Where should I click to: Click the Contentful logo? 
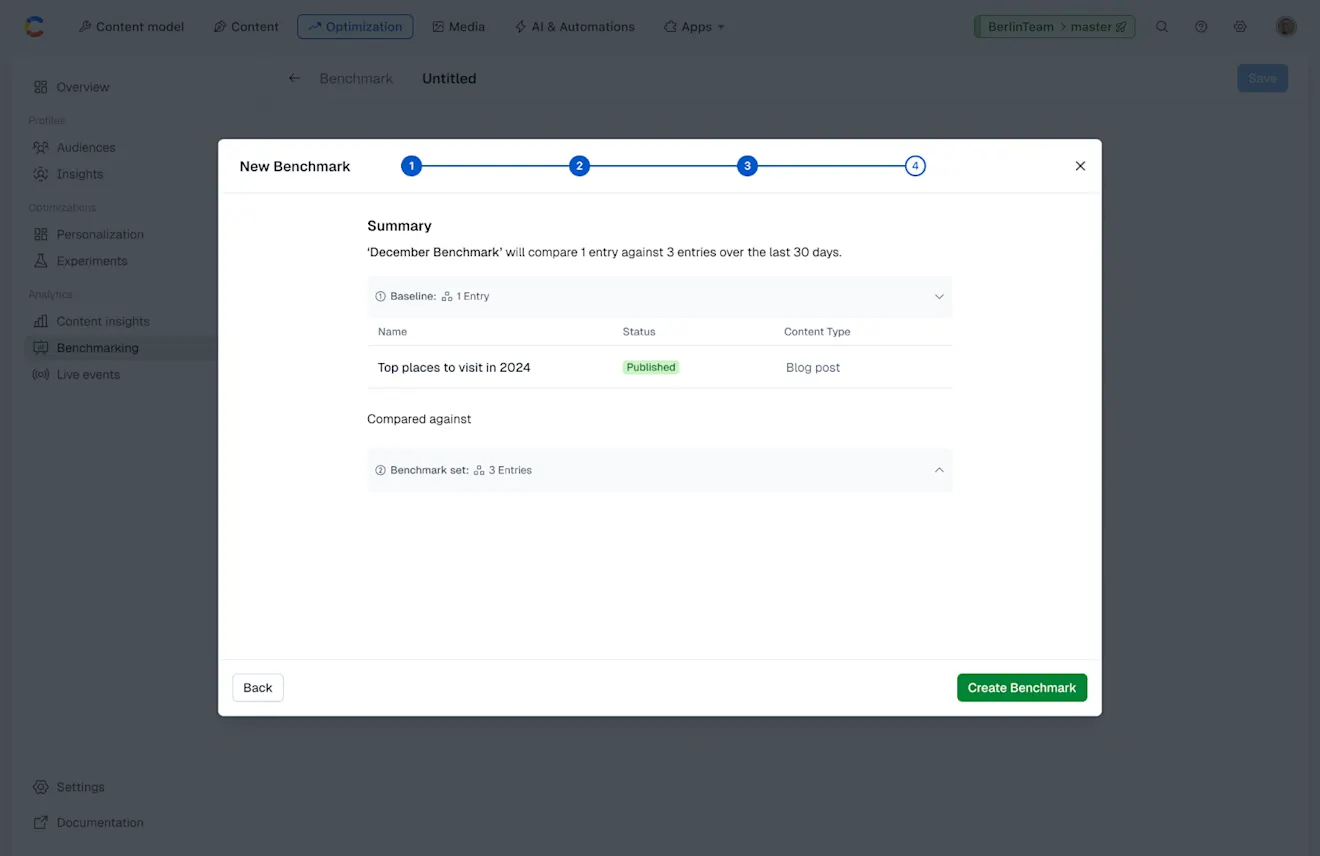pos(35,26)
